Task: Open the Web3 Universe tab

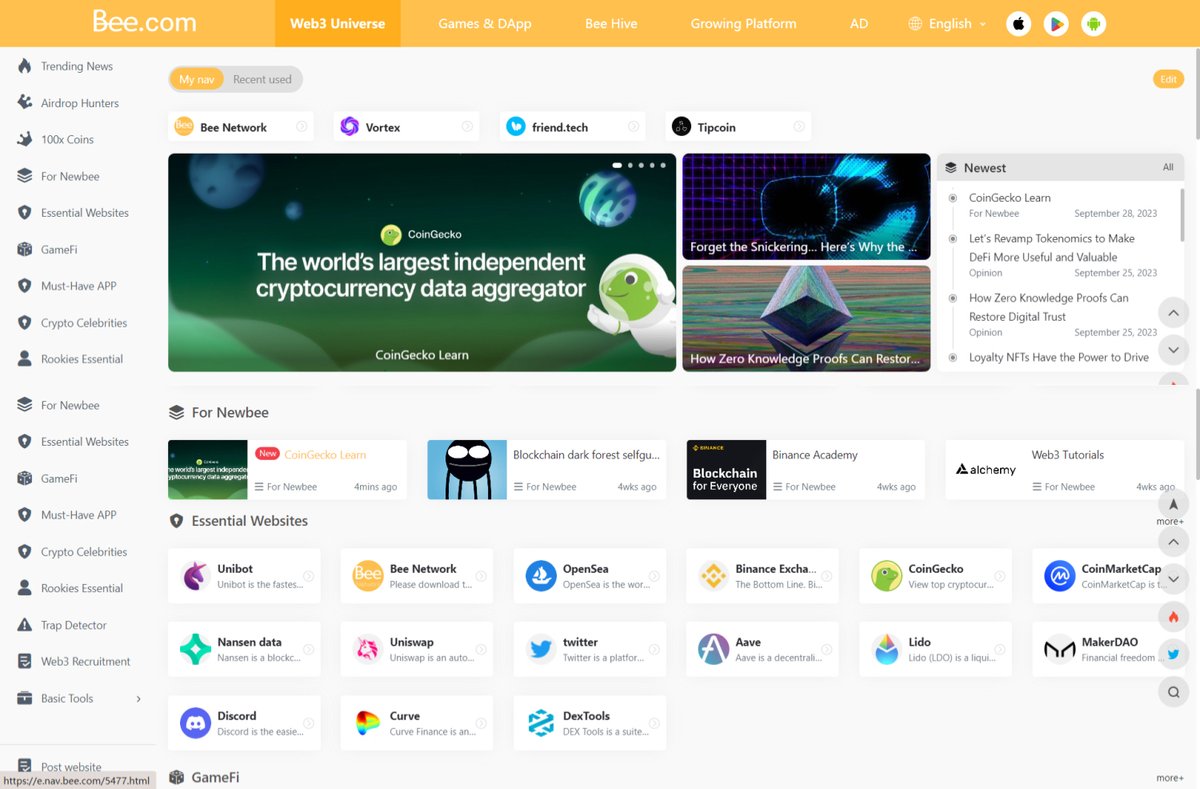Action: [x=338, y=24]
